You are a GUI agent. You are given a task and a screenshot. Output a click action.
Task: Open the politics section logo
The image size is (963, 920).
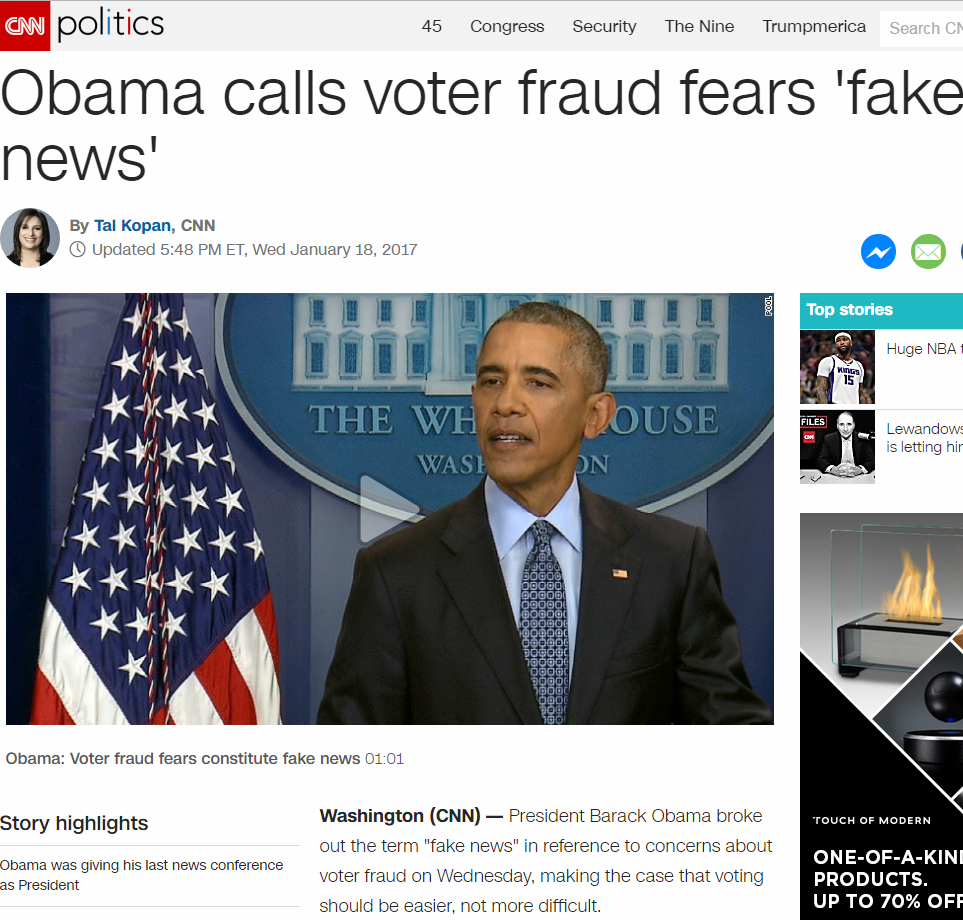111,25
